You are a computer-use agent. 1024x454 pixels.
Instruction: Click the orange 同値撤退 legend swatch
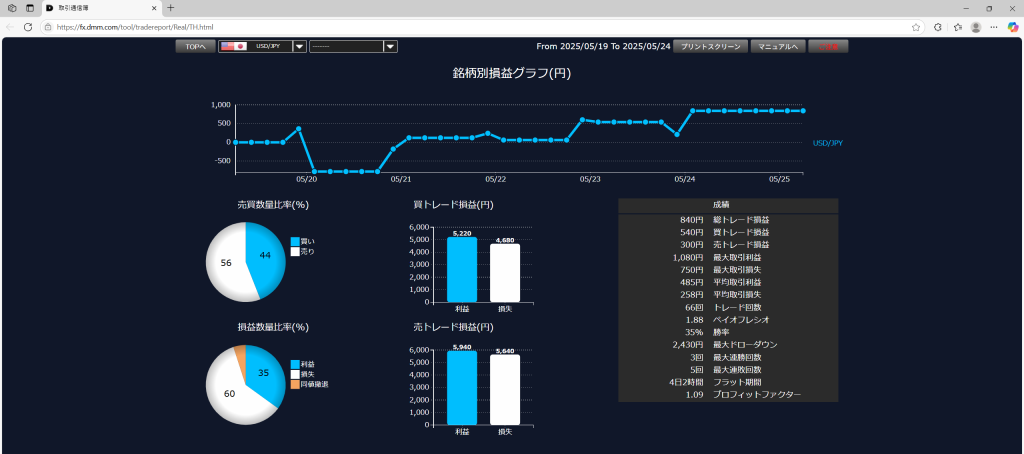pyautogui.click(x=295, y=384)
